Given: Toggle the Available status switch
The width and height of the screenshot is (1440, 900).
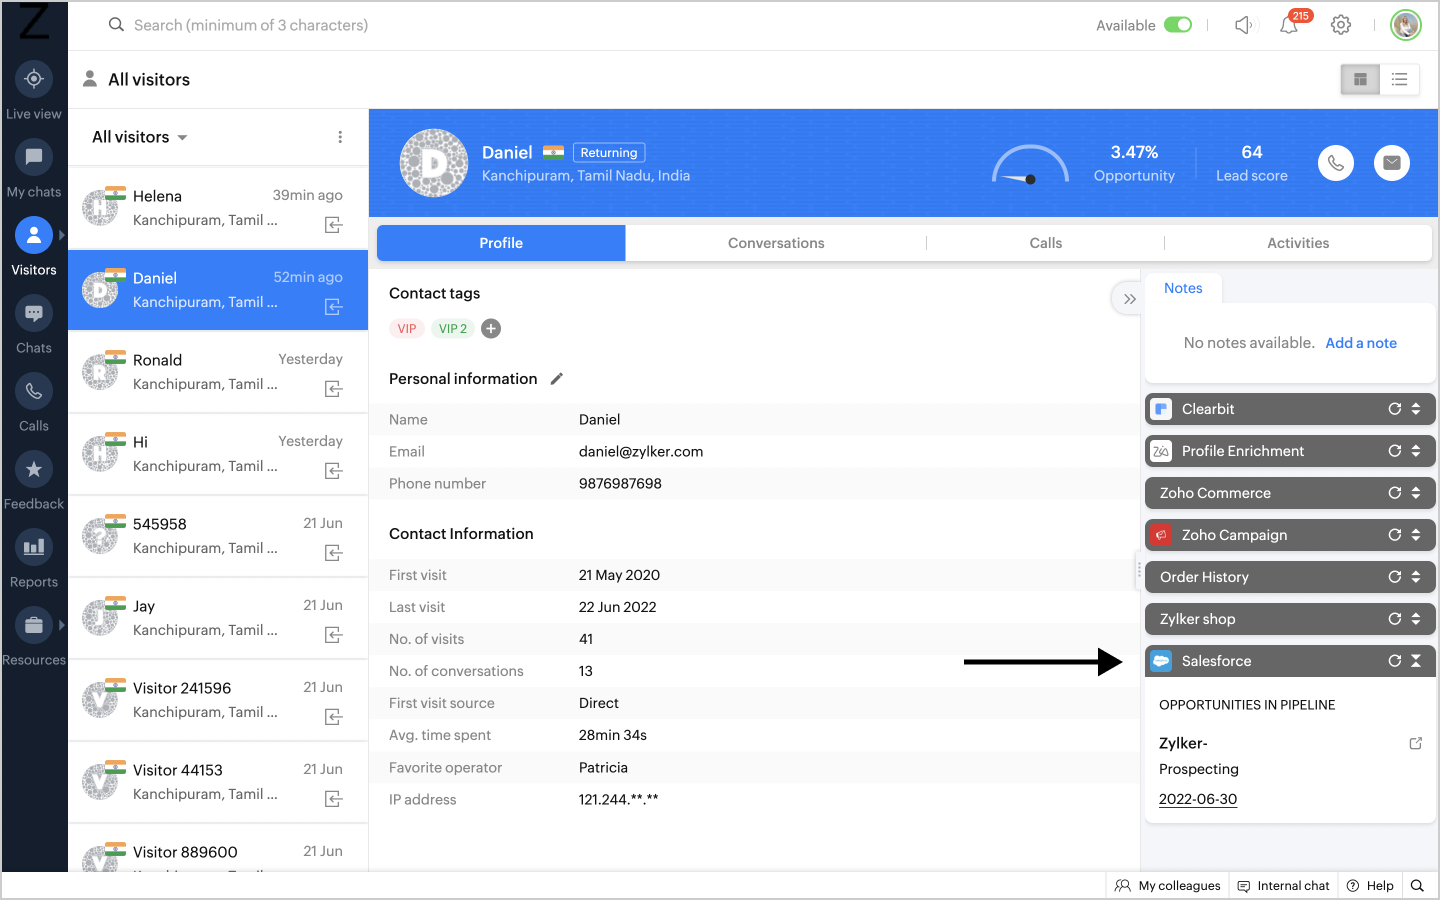Looking at the screenshot, I should click(x=1178, y=25).
